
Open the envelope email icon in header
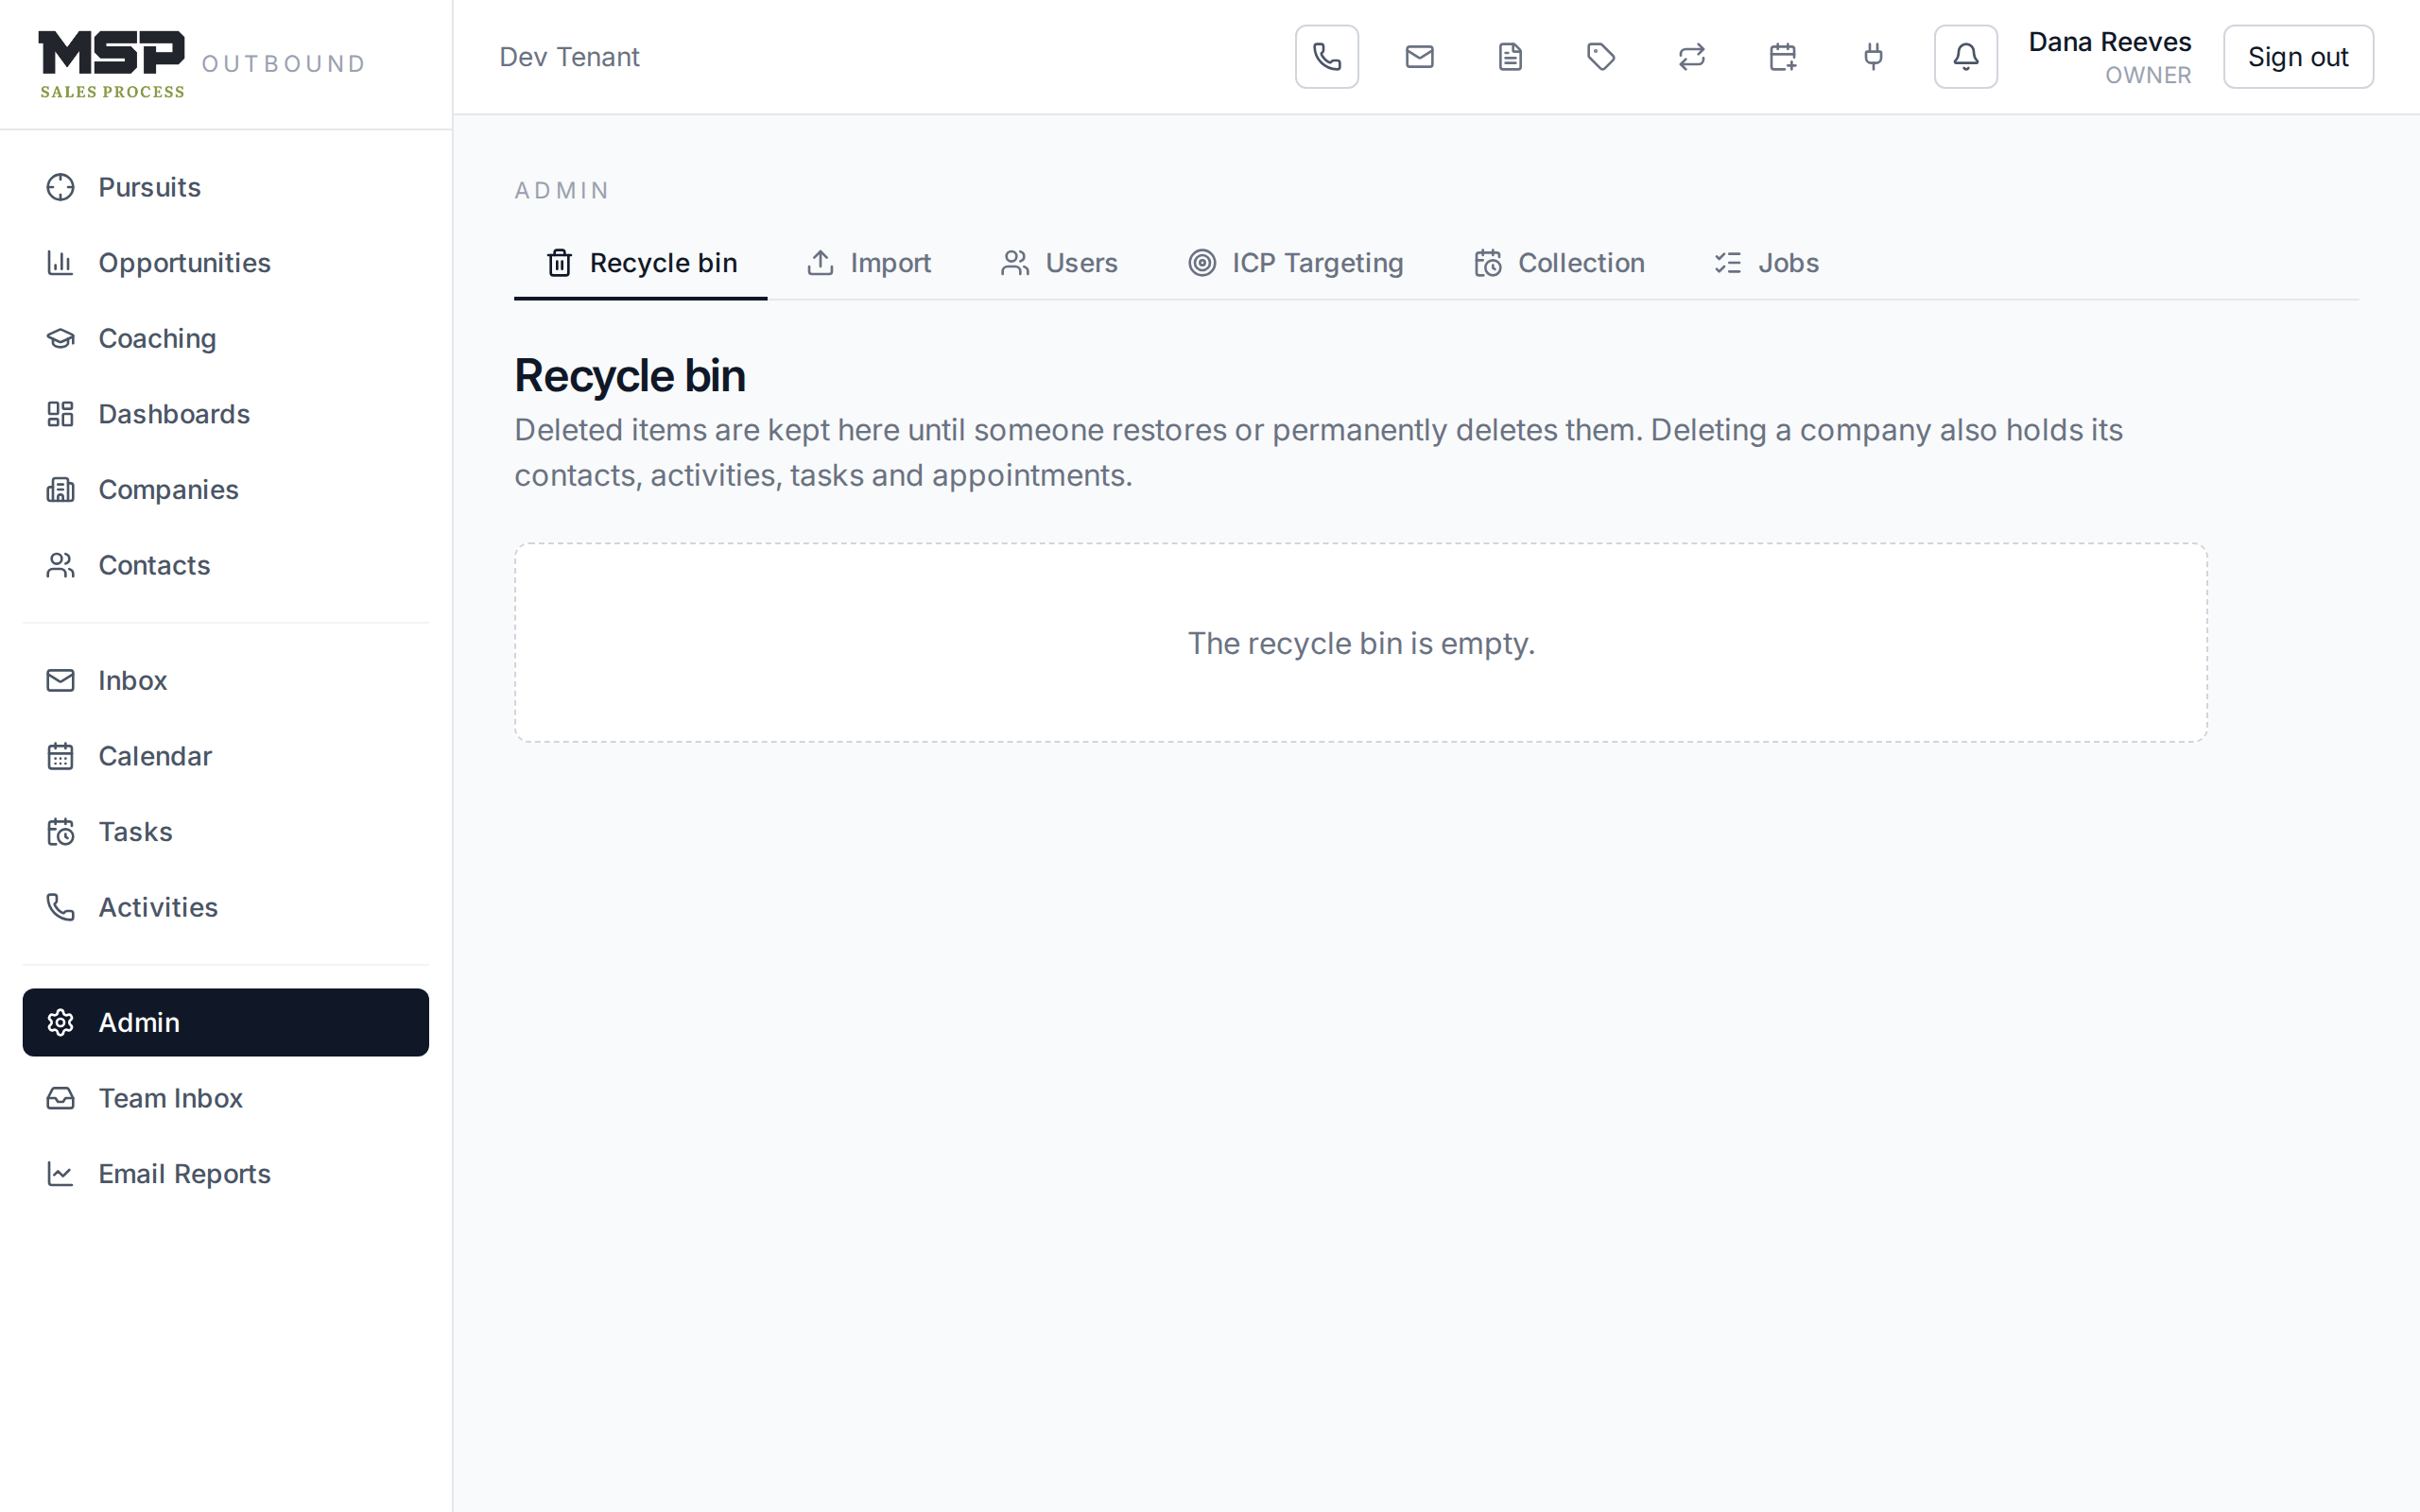(1419, 57)
